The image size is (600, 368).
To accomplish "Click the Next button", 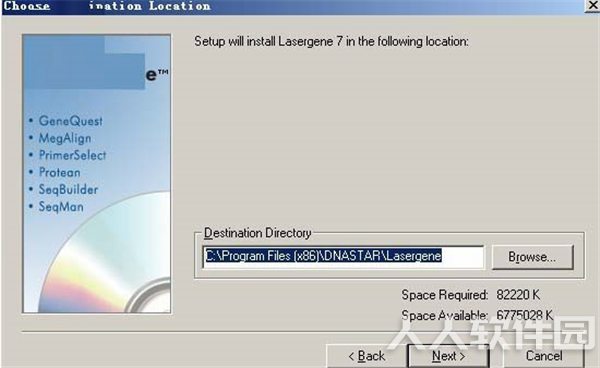I will [x=448, y=356].
